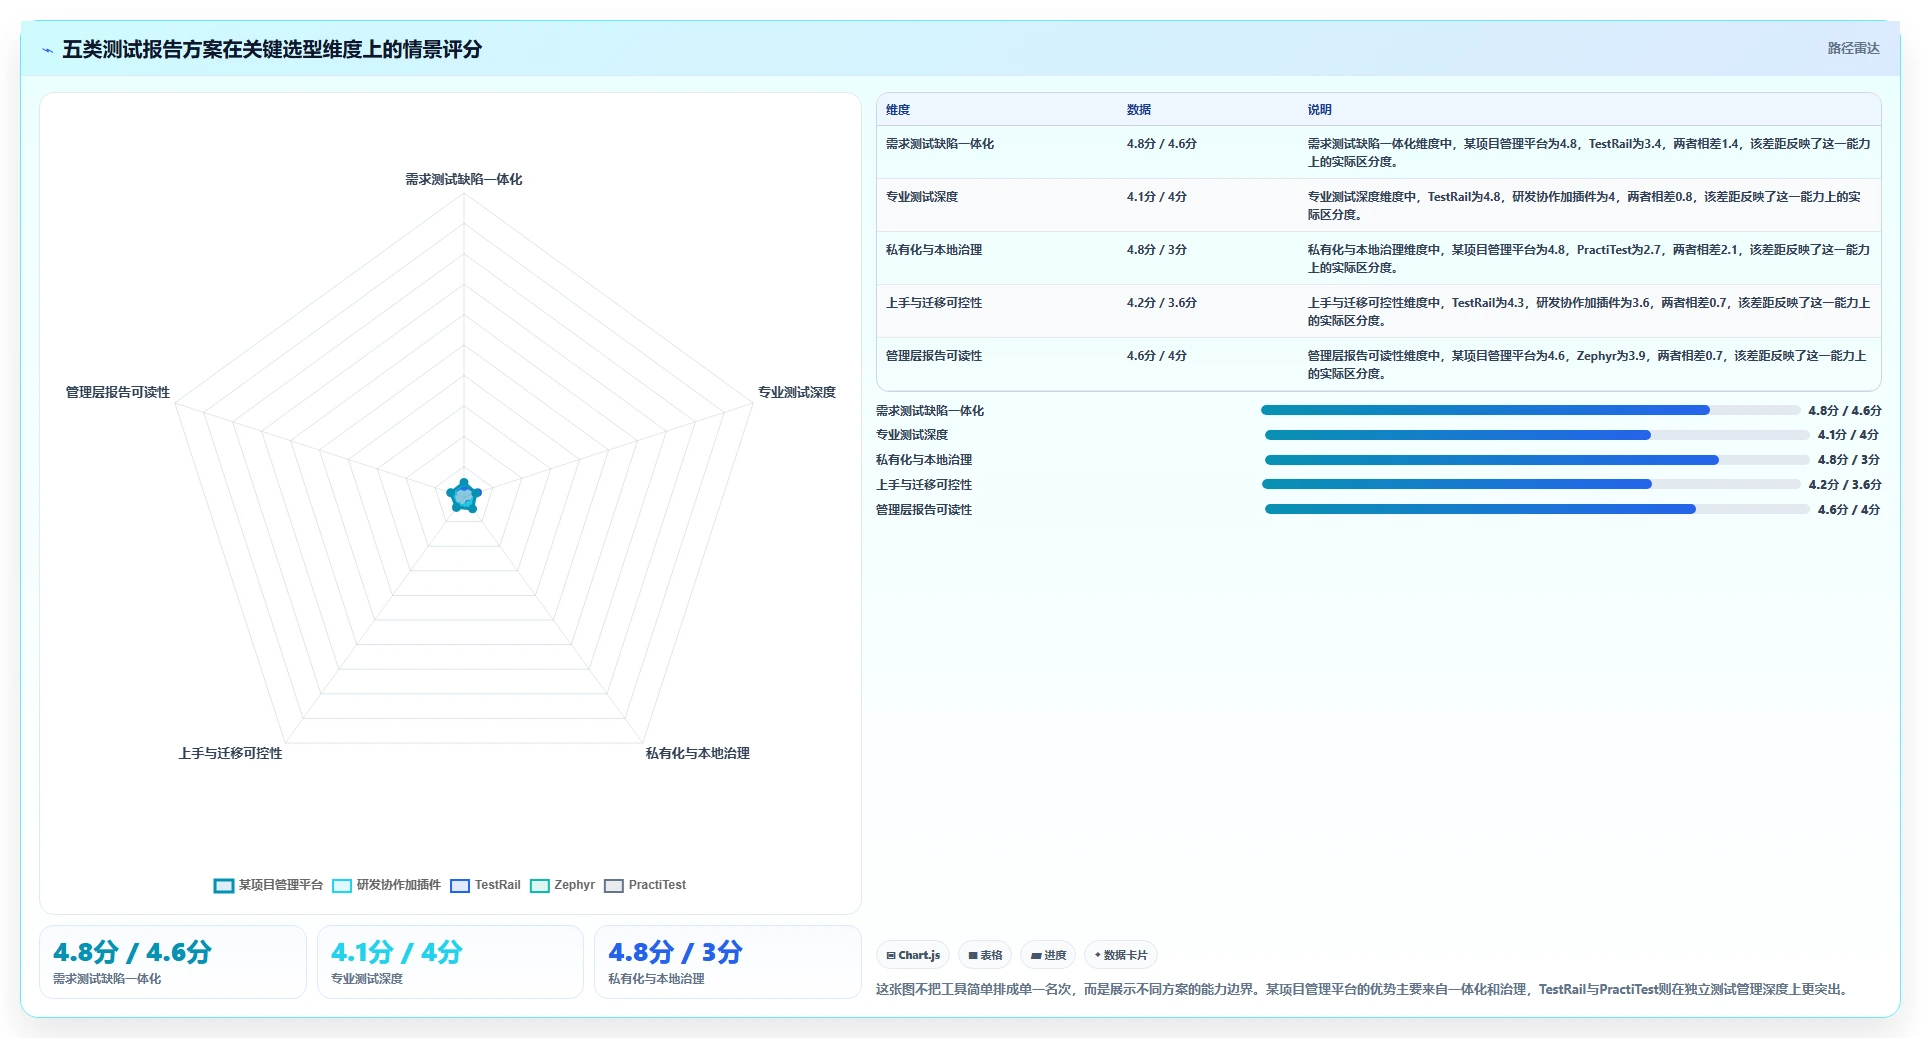The width and height of the screenshot is (1921, 1038).
Task: Click table cell 上手与迁移可控性
Action: pos(934,303)
